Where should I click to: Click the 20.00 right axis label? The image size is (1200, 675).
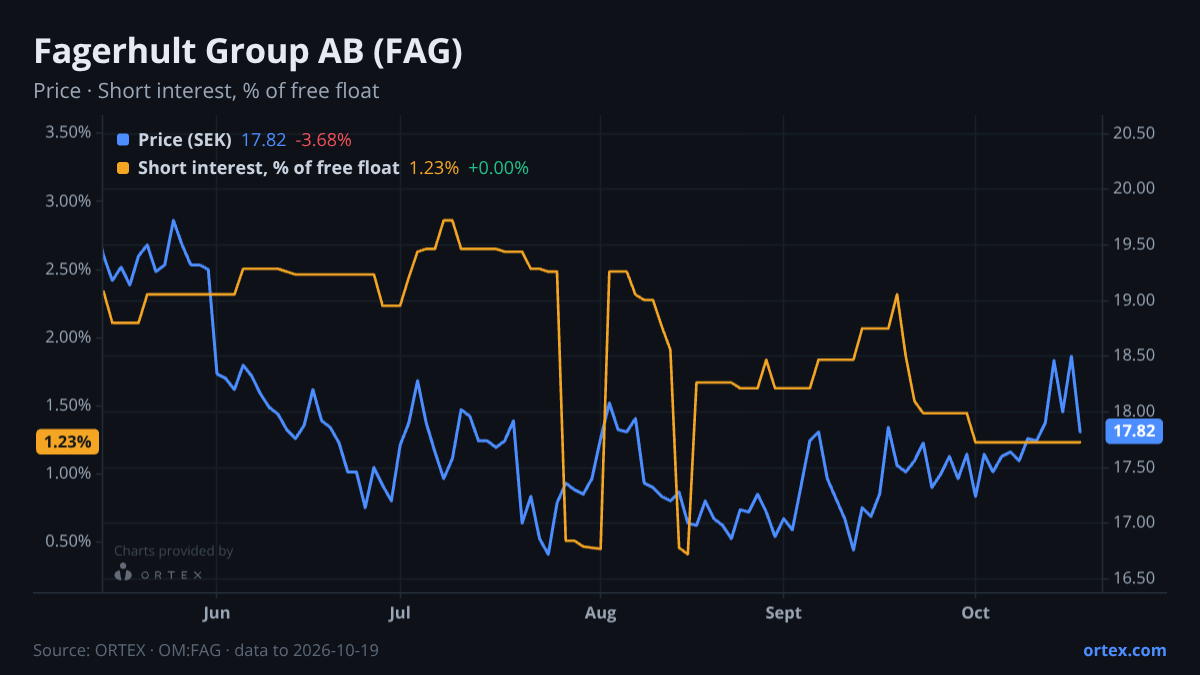[x=1135, y=189]
